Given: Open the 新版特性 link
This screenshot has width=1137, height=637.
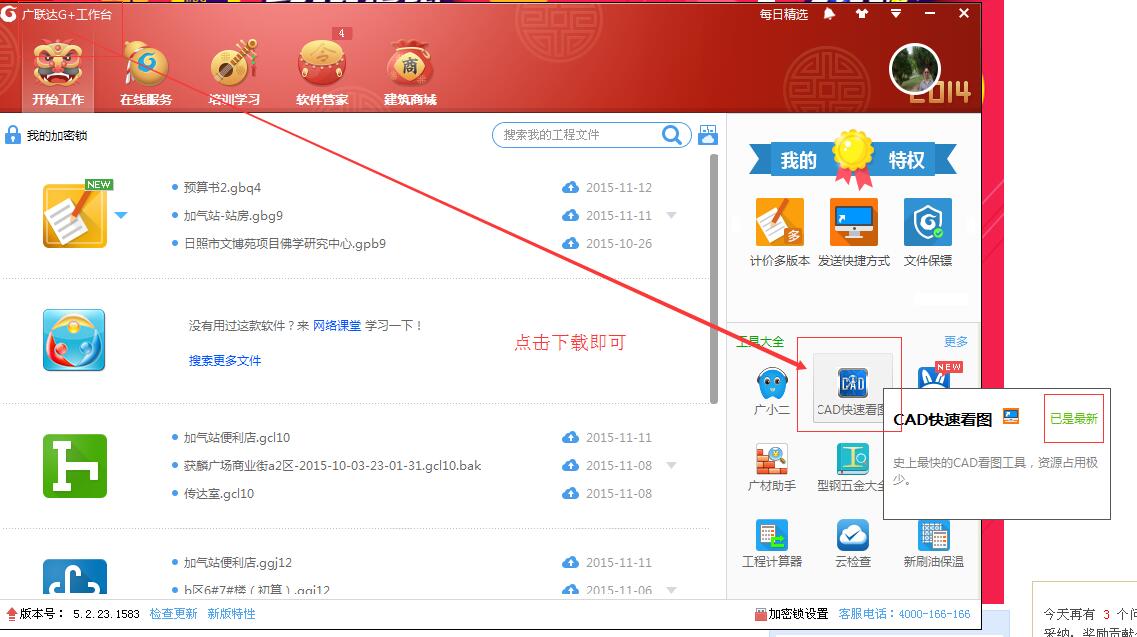Looking at the screenshot, I should (231, 614).
